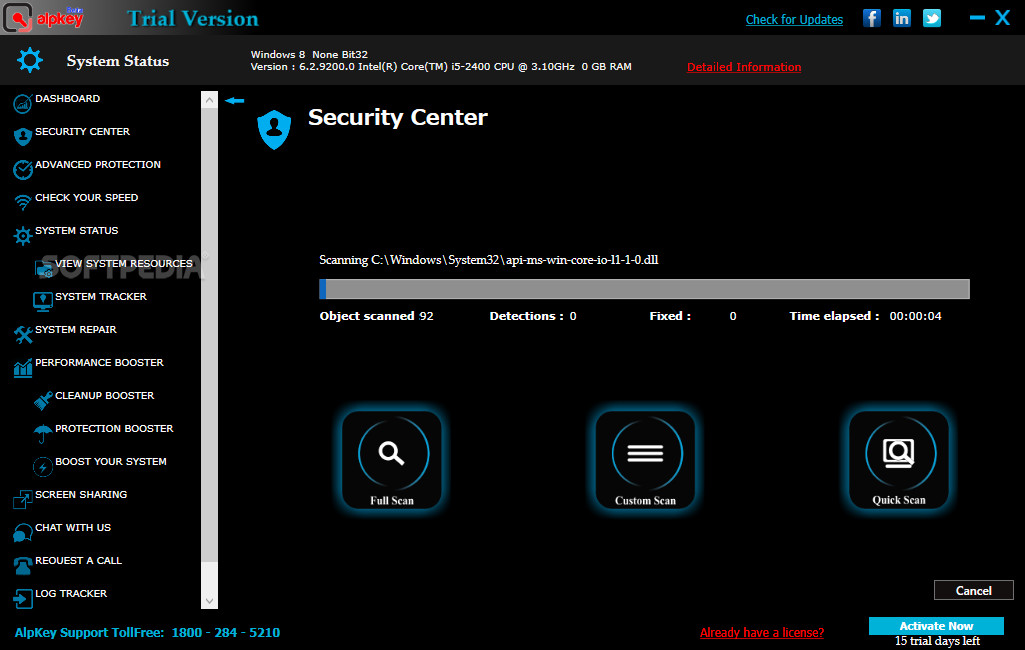Cancel the running scan
Image resolution: width=1025 pixels, height=650 pixels.
tap(974, 590)
